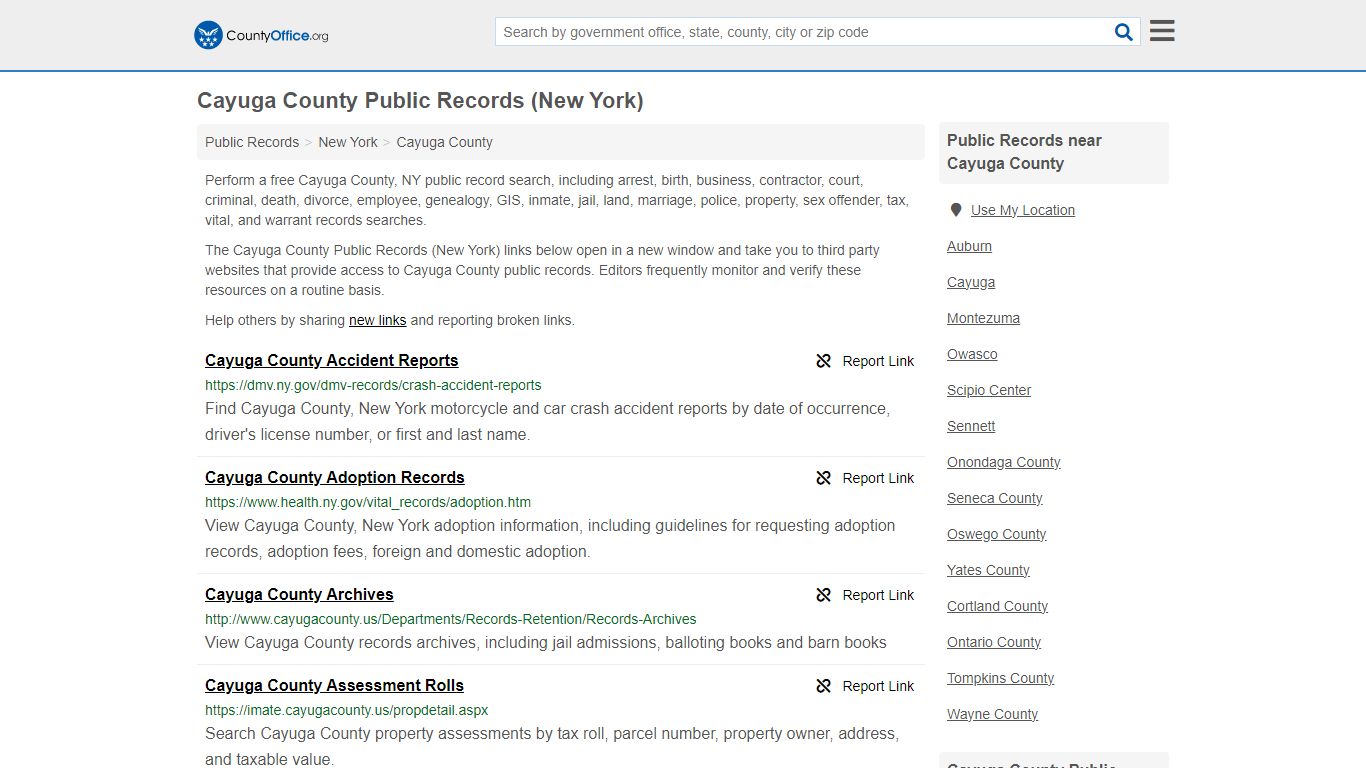Report link for Cayuga County Archives
The width and height of the screenshot is (1366, 768).
(x=878, y=595)
